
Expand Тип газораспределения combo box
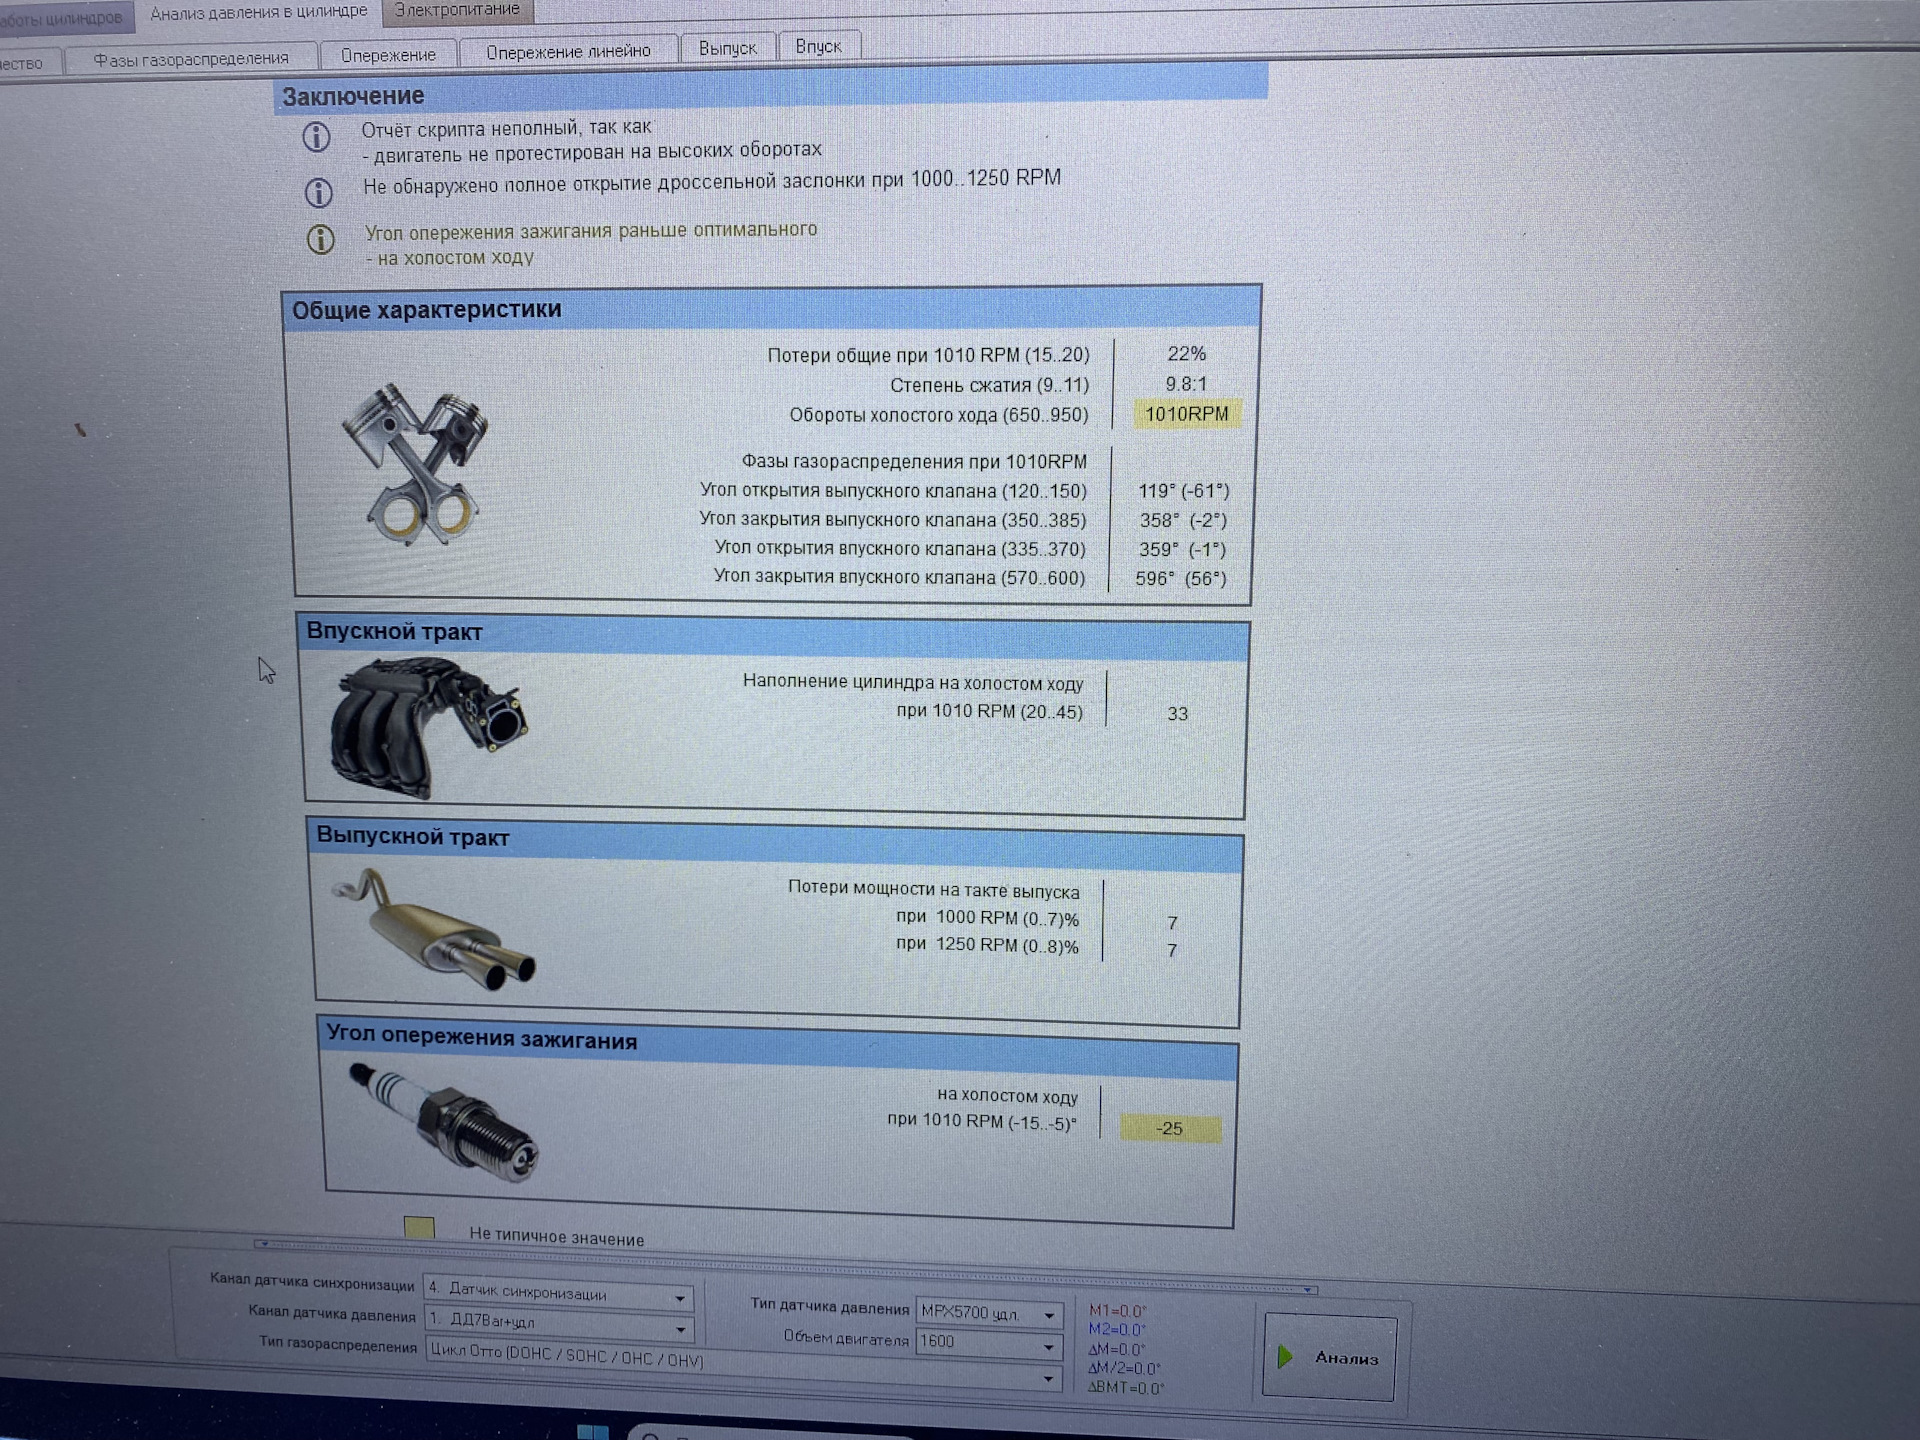(1047, 1378)
